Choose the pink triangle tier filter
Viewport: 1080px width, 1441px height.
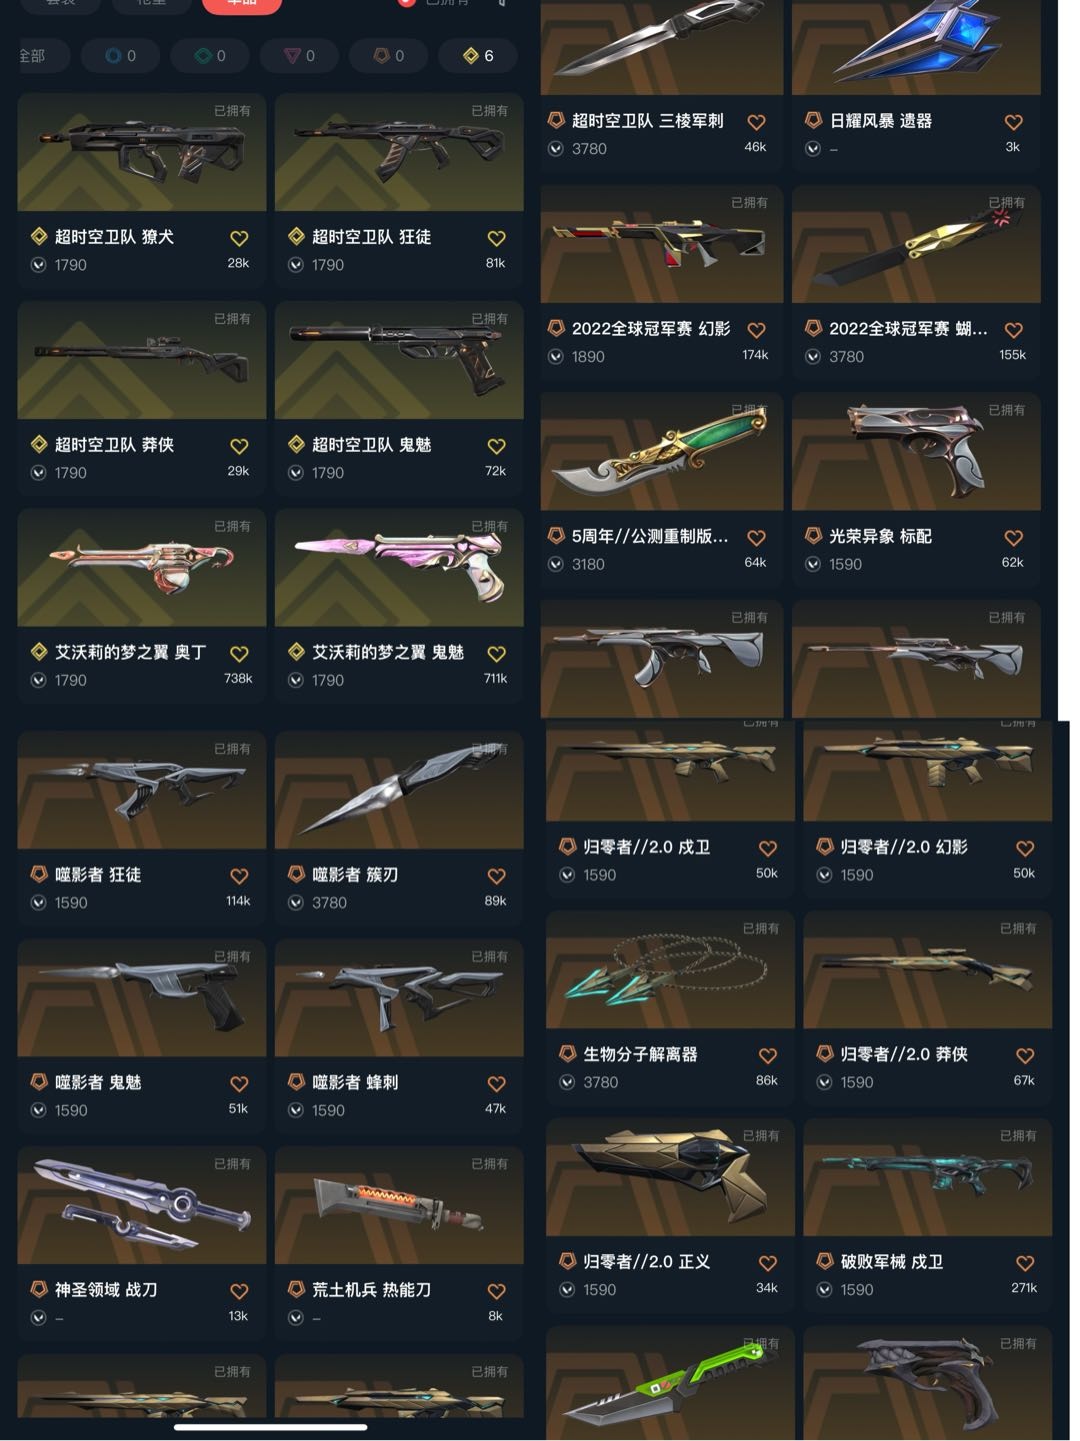point(300,56)
